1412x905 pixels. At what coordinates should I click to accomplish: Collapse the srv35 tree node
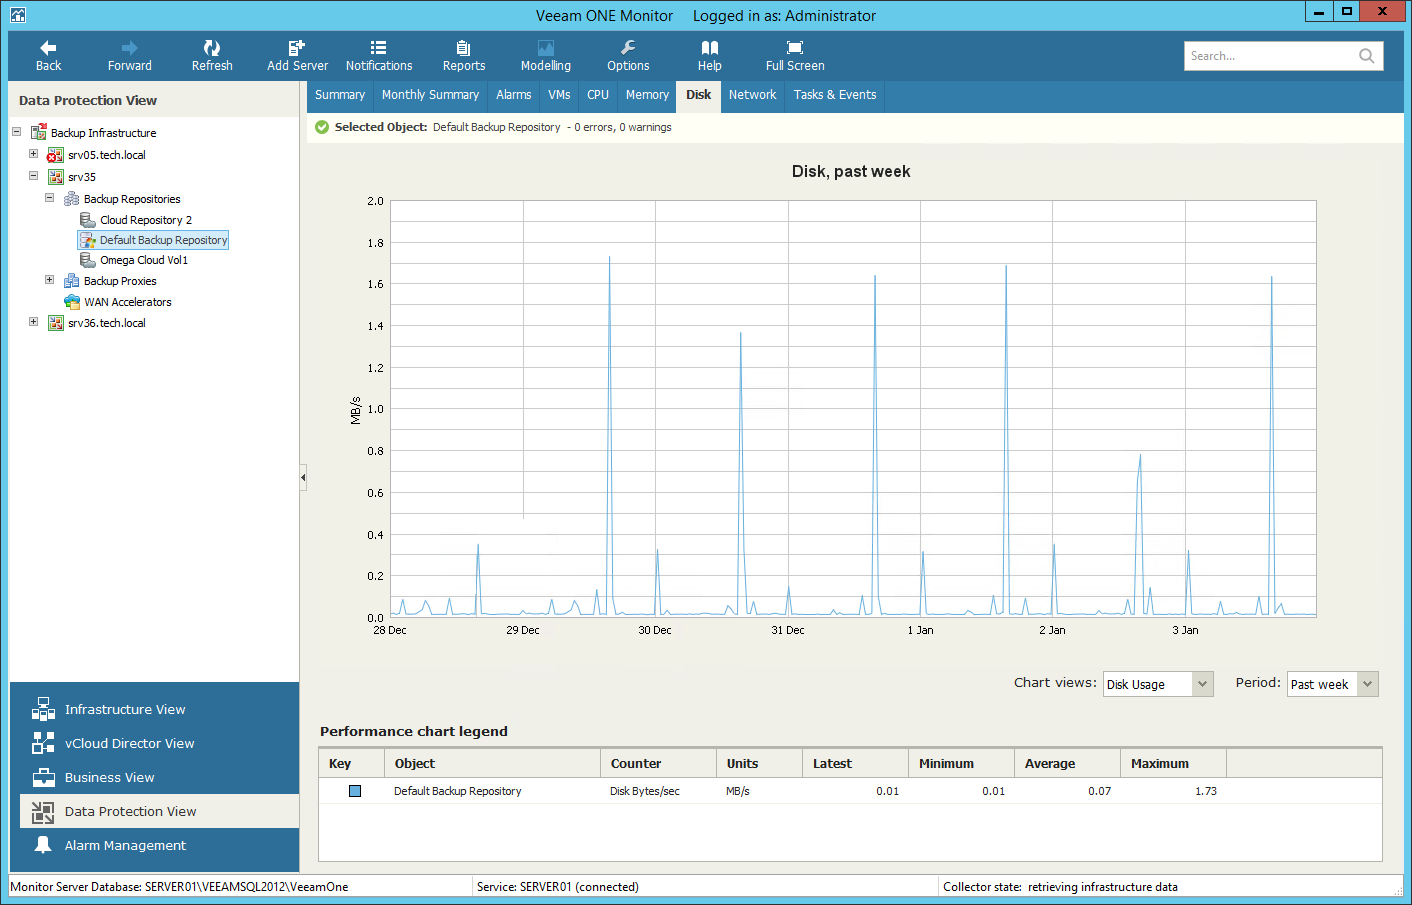point(33,176)
